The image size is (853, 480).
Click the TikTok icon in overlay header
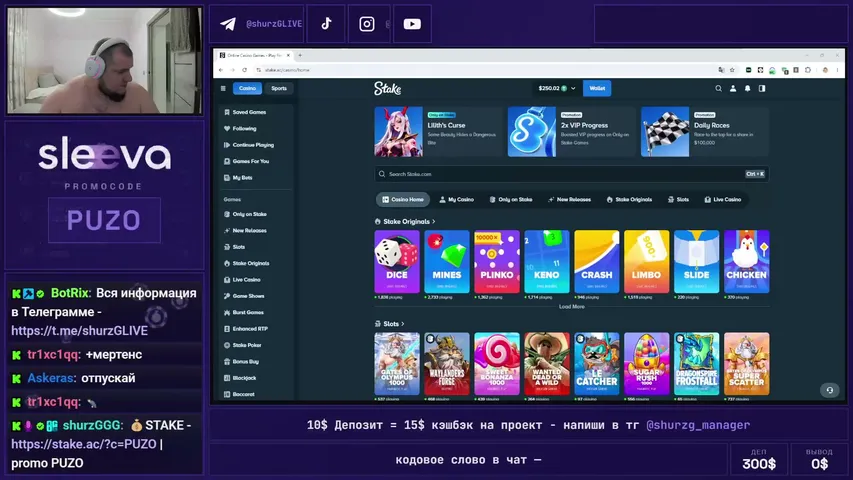tap(326, 23)
